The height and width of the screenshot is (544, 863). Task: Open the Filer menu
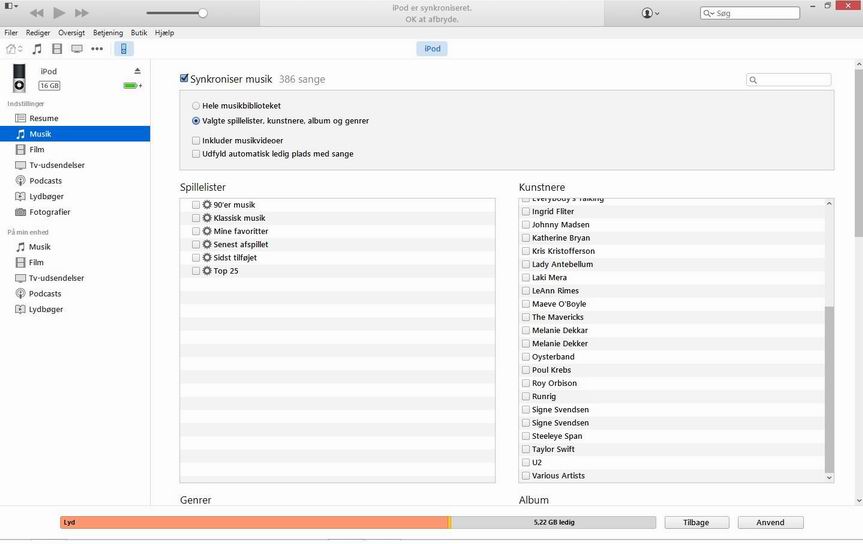click(11, 33)
